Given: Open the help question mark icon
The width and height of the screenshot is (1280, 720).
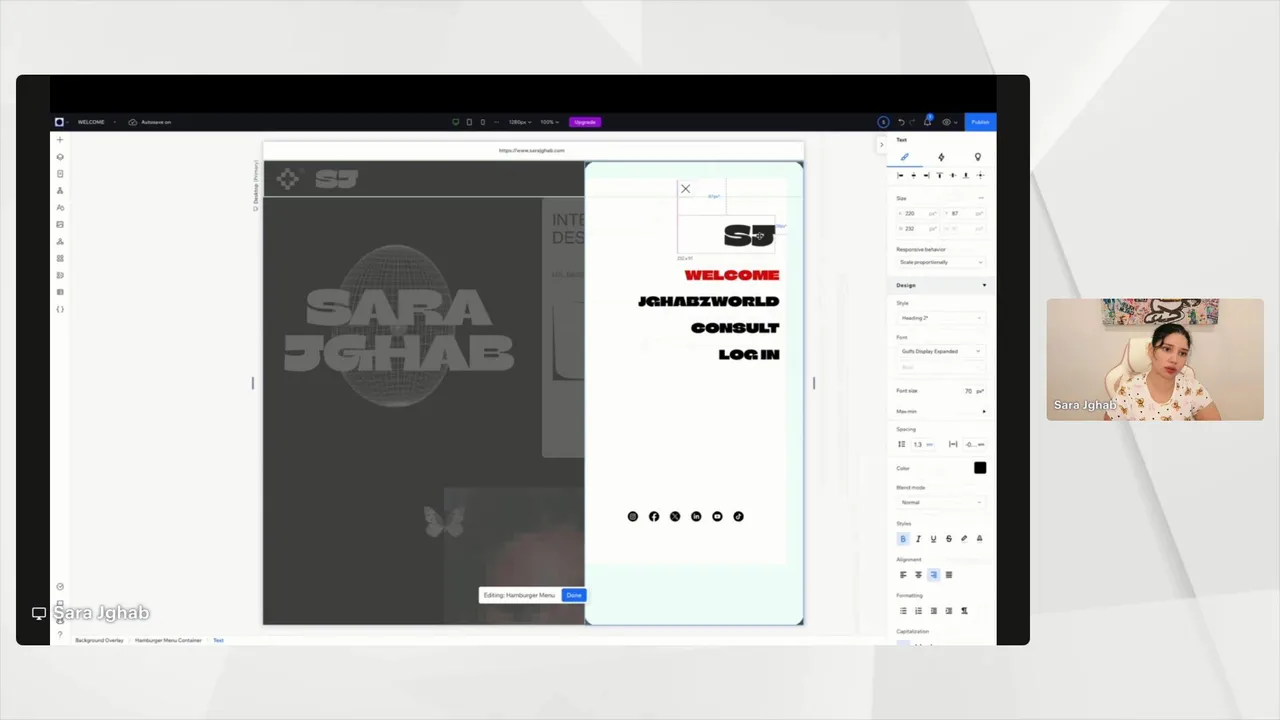Looking at the screenshot, I should click(60, 635).
